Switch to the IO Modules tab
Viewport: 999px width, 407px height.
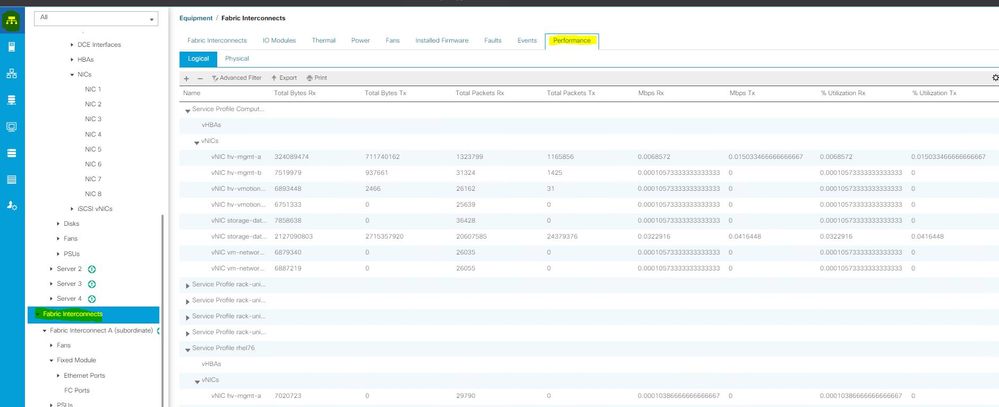[x=279, y=40]
